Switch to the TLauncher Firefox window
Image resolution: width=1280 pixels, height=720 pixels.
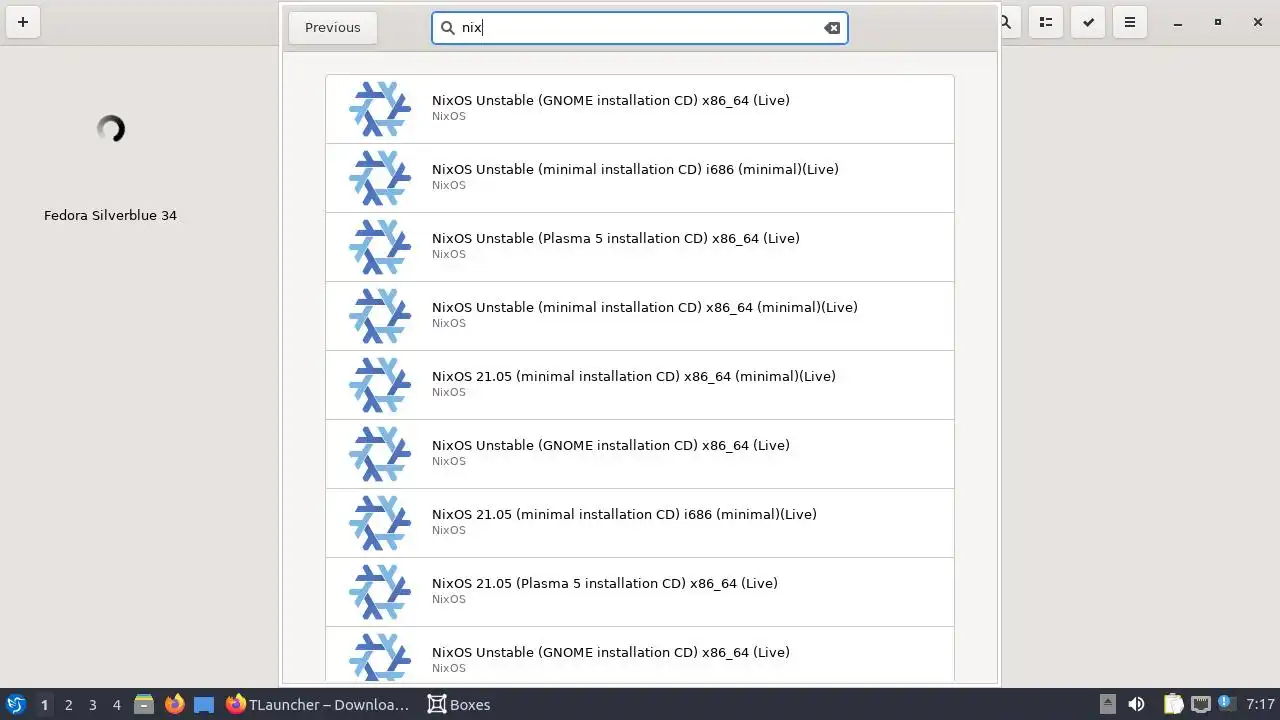[318, 705]
